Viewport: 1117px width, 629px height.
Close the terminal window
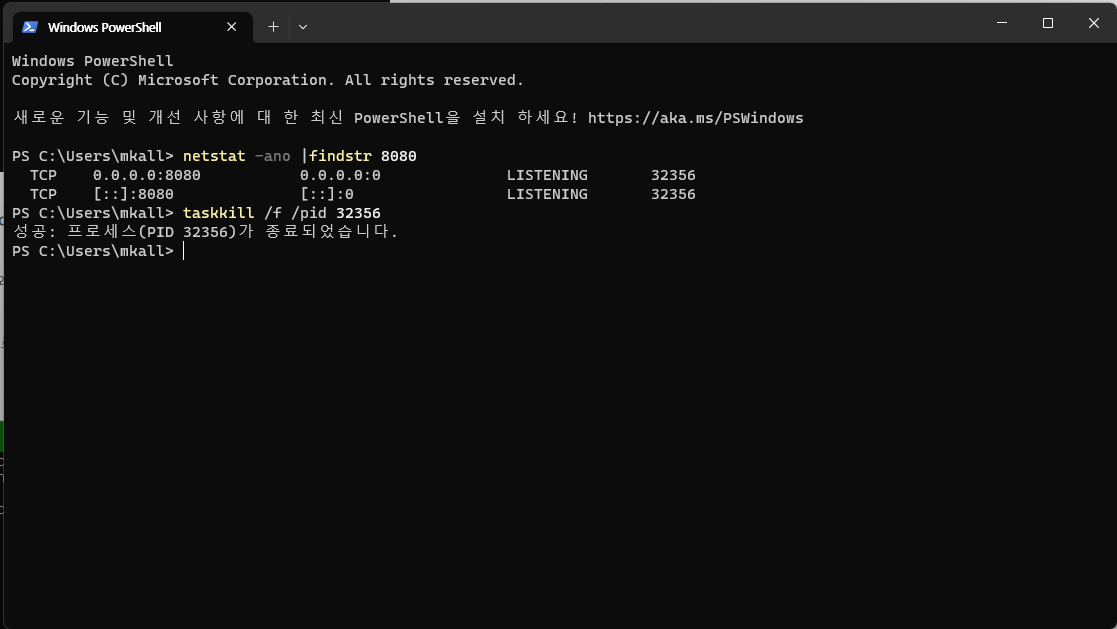[1093, 23]
